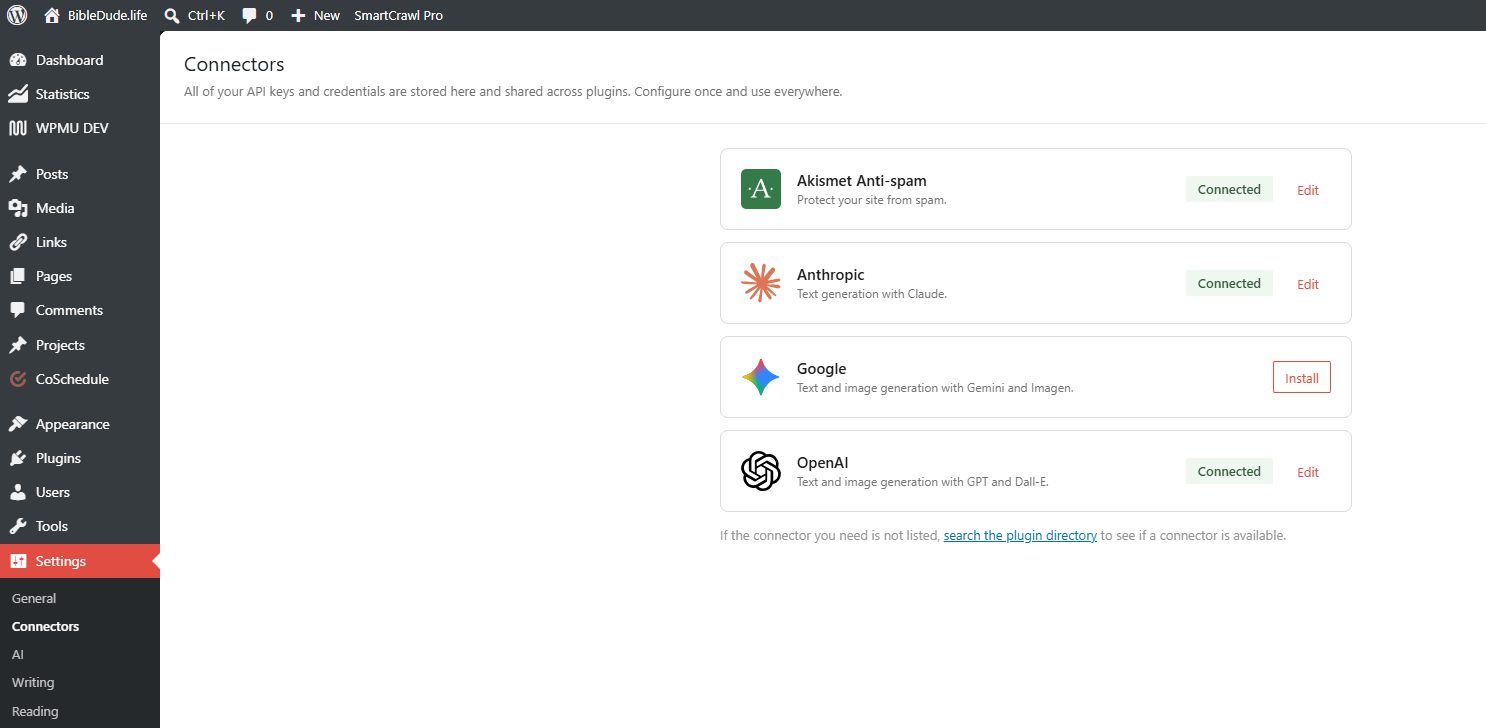Select the Connectors submenu item
This screenshot has width=1486, height=728.
point(45,626)
